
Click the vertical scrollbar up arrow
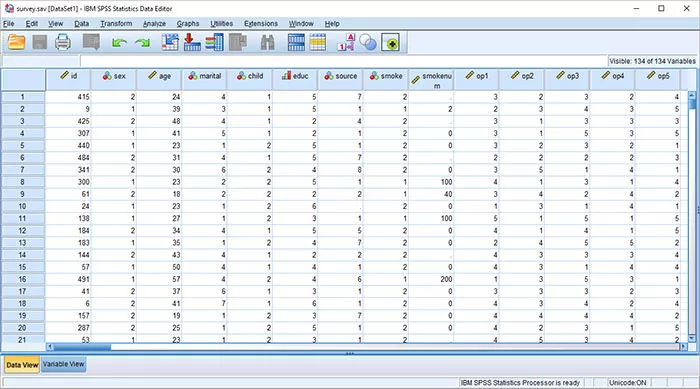[x=692, y=95]
